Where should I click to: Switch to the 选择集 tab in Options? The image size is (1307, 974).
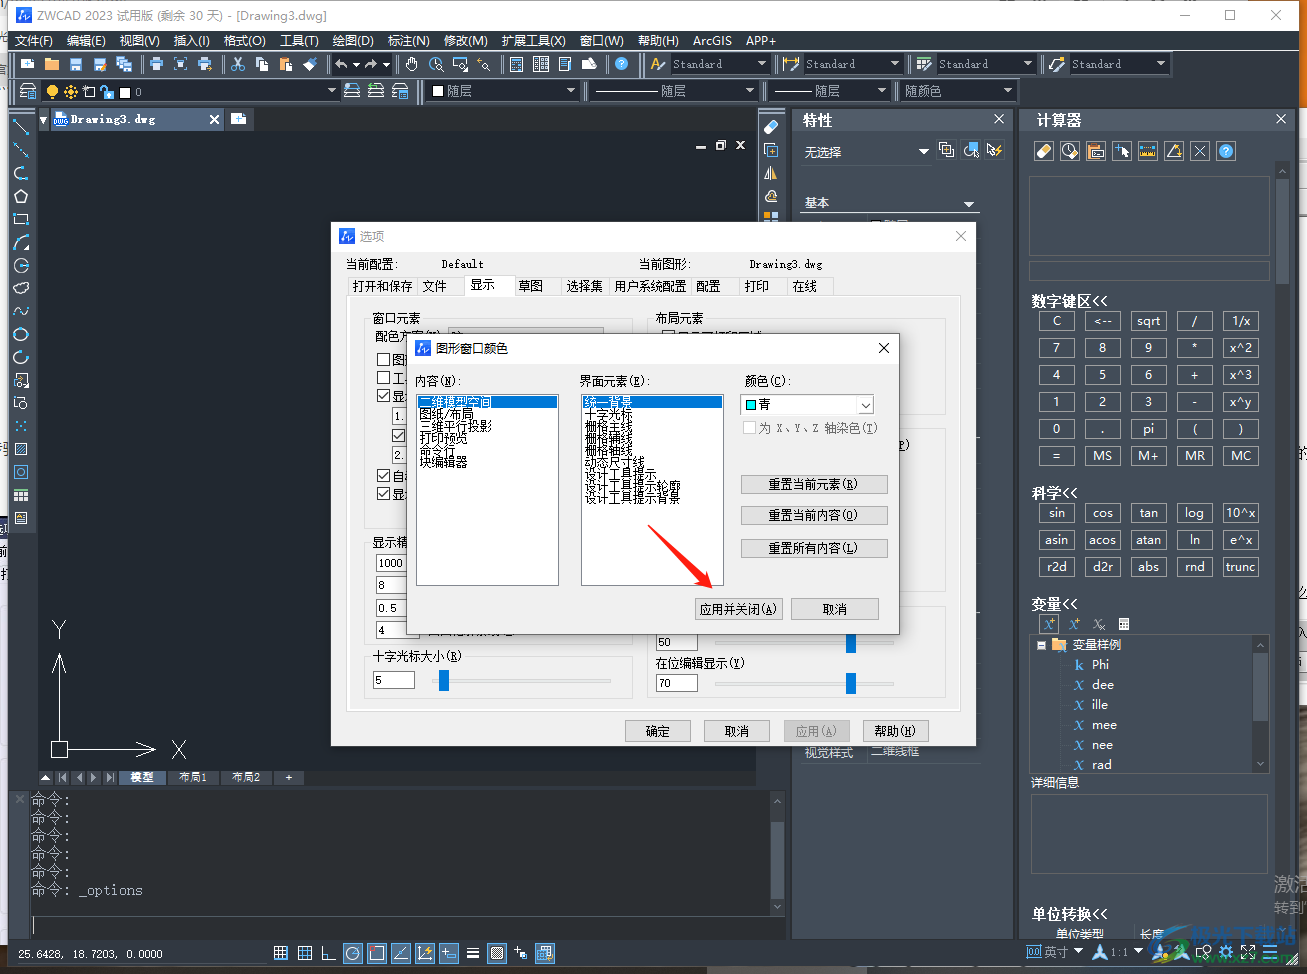click(x=584, y=286)
